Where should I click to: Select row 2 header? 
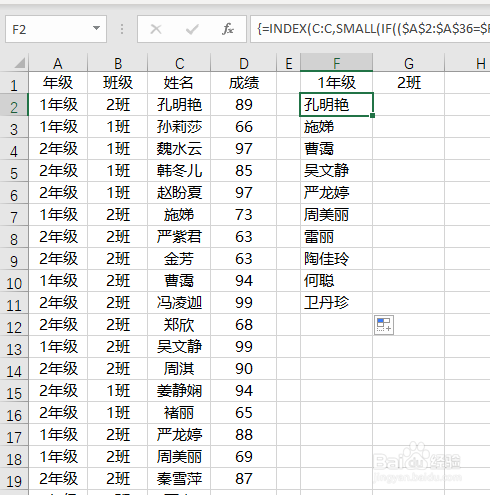[x=14, y=105]
